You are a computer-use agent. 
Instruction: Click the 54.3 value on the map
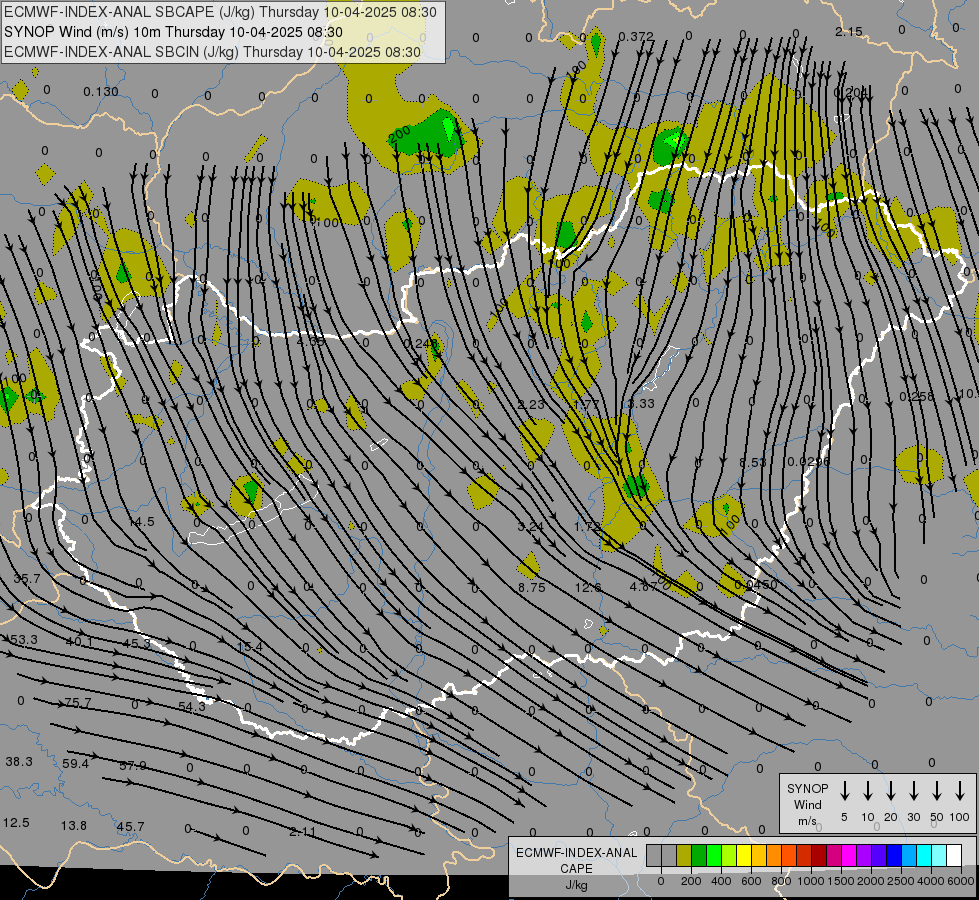pyautogui.click(x=192, y=706)
